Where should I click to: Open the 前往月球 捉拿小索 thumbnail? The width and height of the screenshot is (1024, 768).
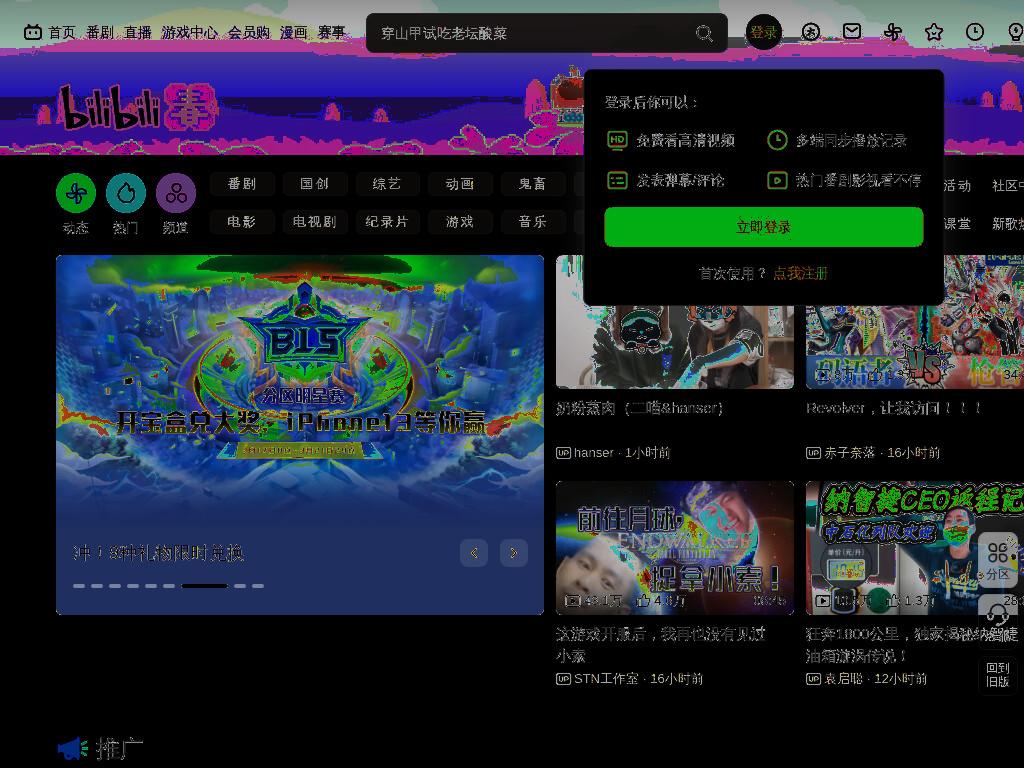pos(675,548)
